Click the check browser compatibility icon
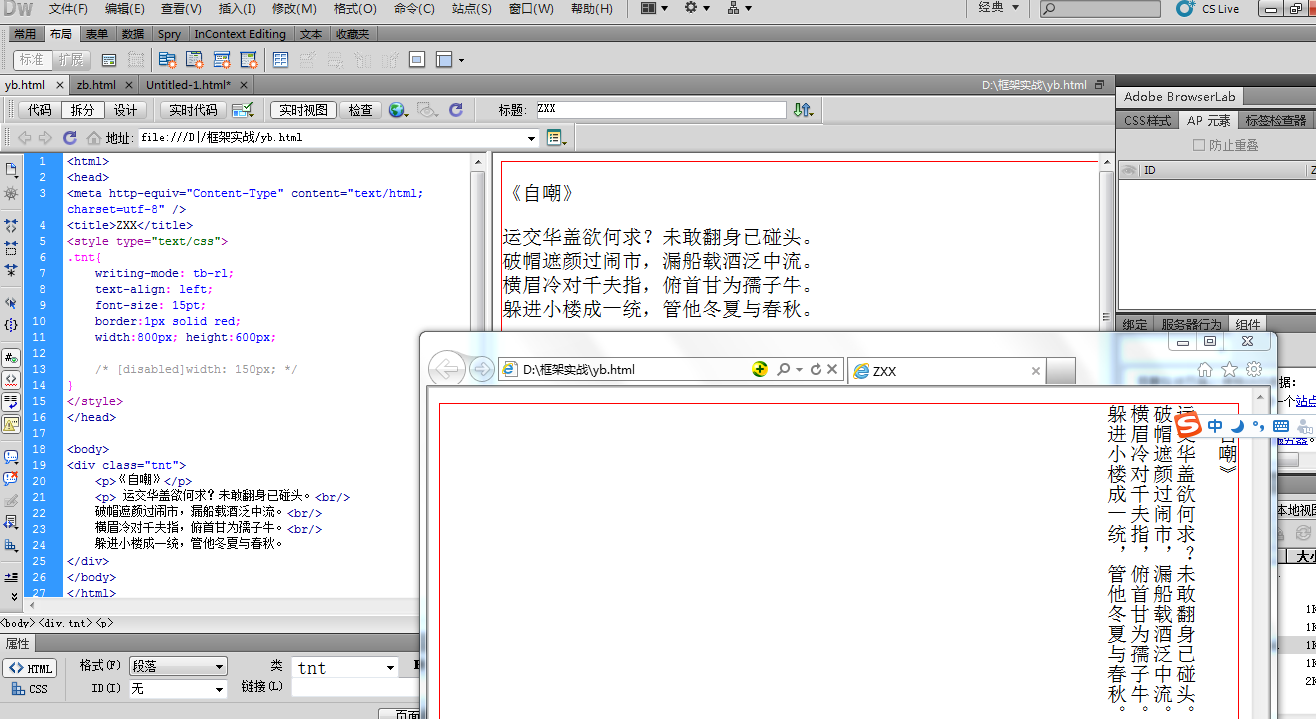 point(242,110)
